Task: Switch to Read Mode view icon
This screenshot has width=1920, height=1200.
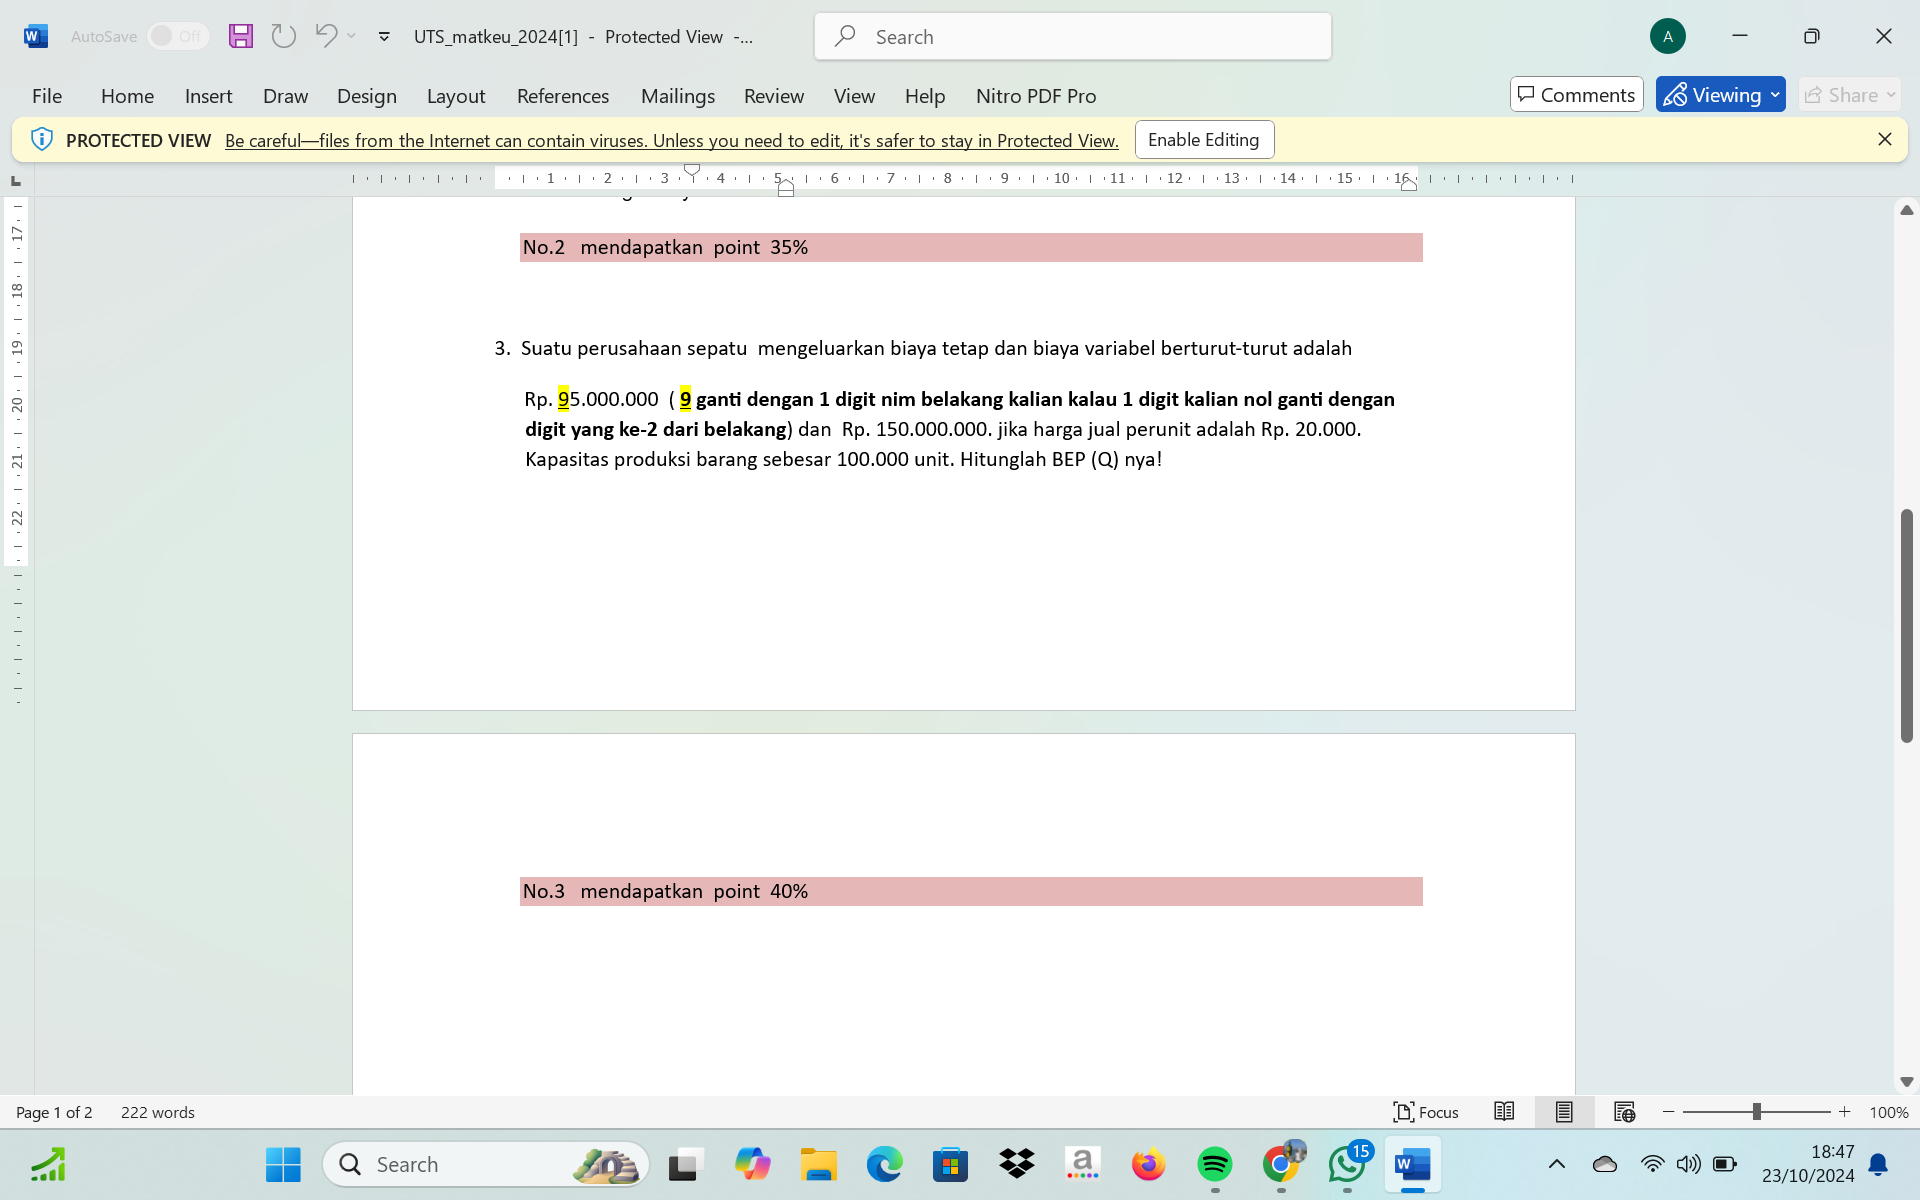Action: pyautogui.click(x=1504, y=1112)
